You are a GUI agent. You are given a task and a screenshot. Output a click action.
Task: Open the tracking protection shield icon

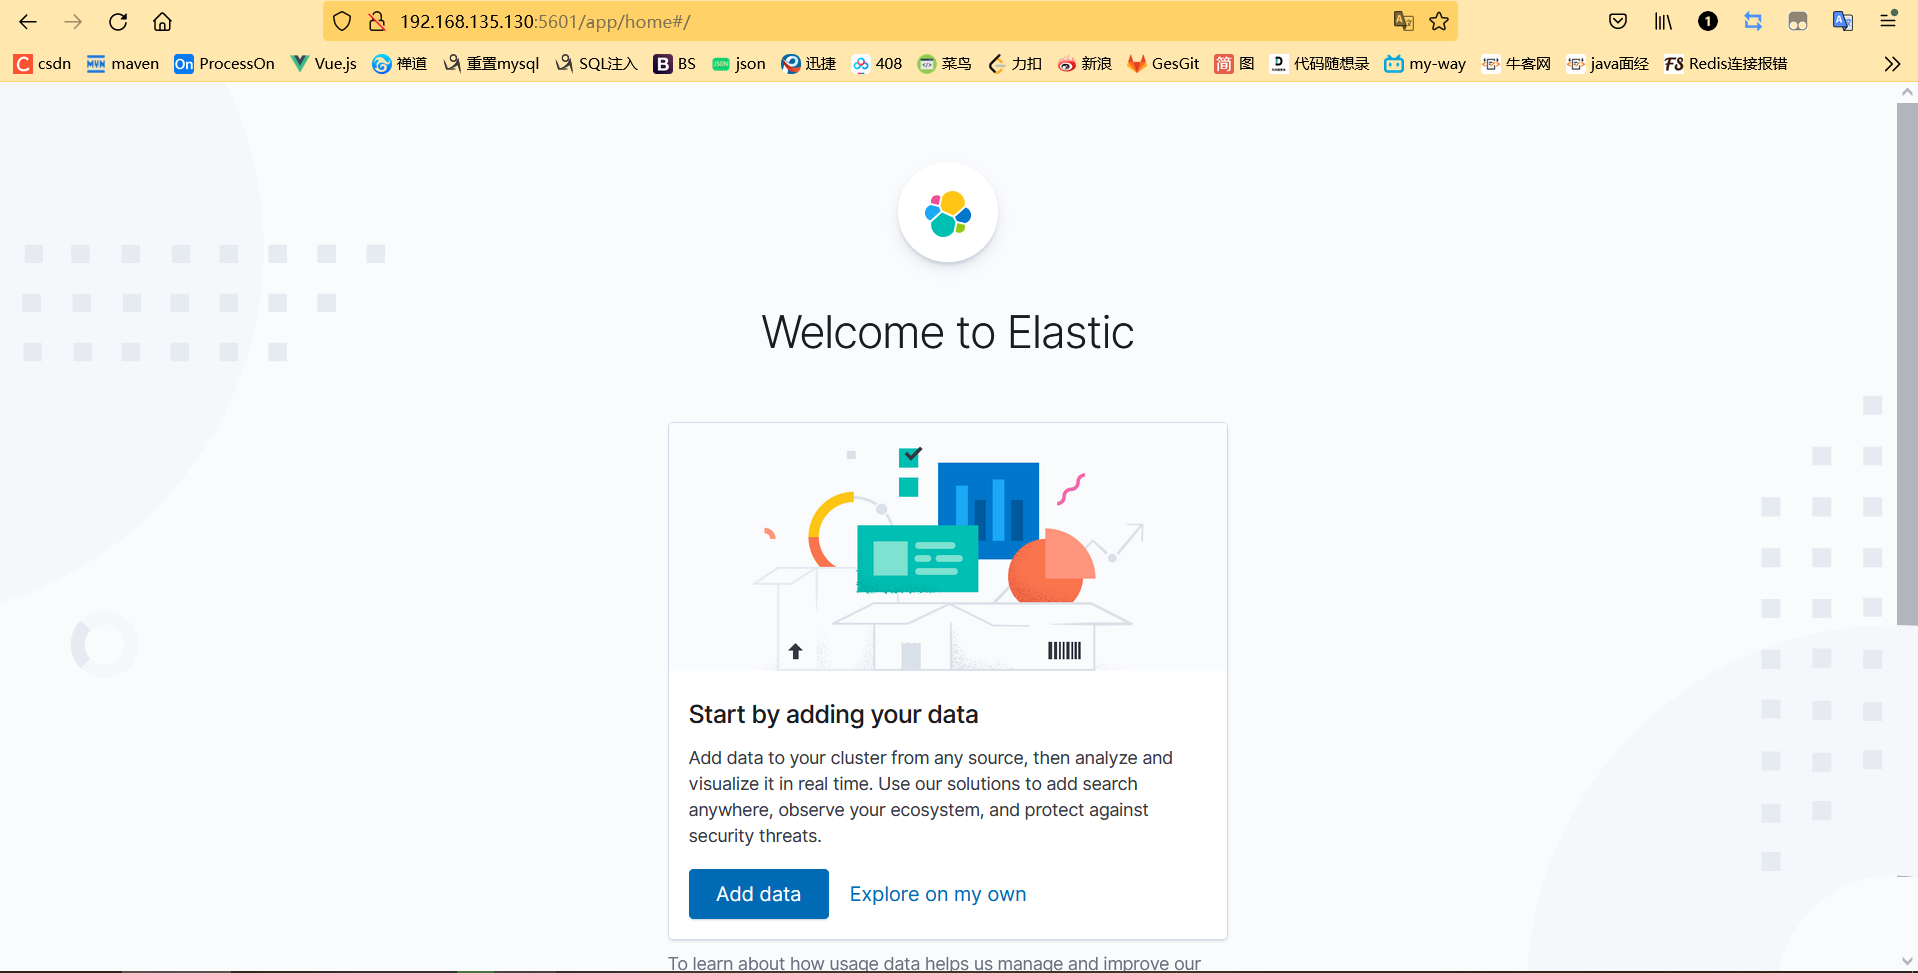pos(342,21)
